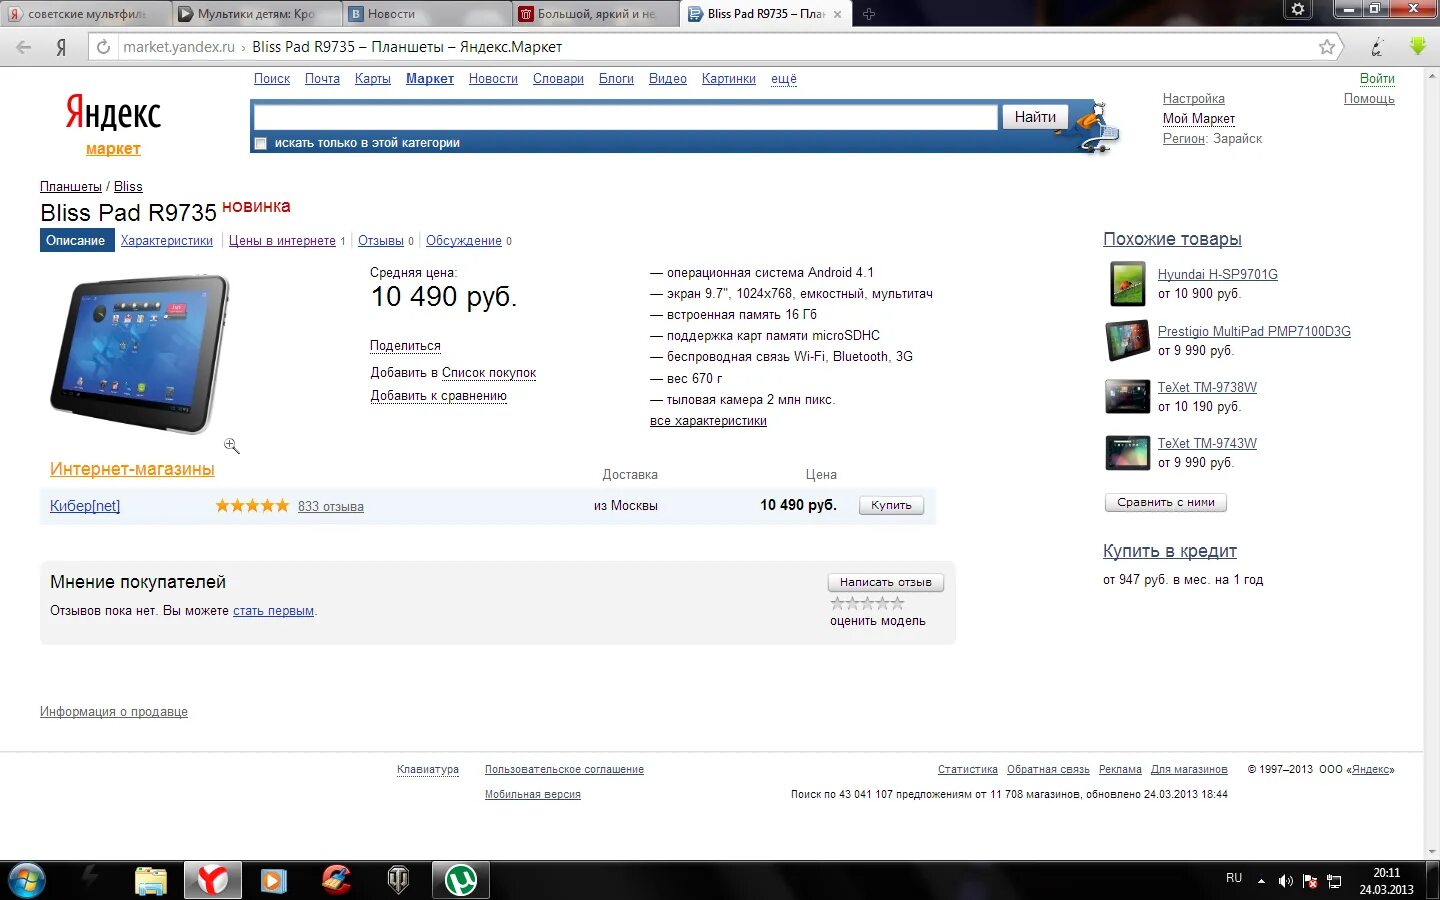Click the Поделиться link
This screenshot has width=1440, height=900.
pos(405,346)
